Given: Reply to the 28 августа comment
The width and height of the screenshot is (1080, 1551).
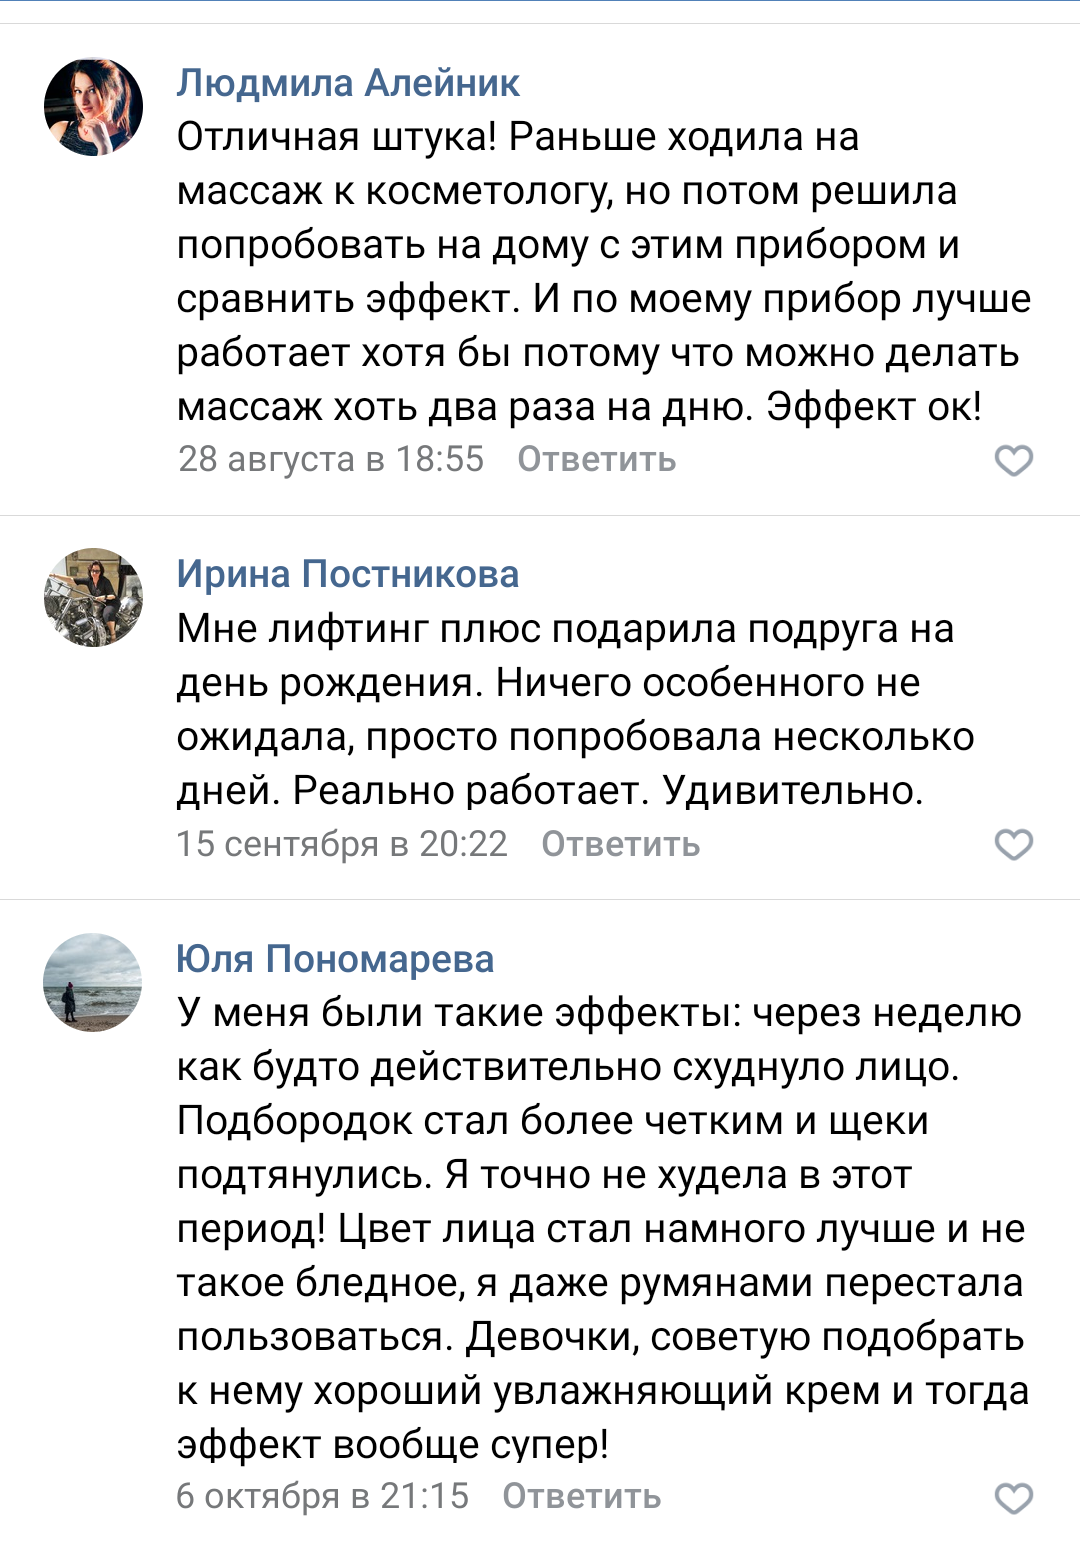Looking at the screenshot, I should point(596,460).
